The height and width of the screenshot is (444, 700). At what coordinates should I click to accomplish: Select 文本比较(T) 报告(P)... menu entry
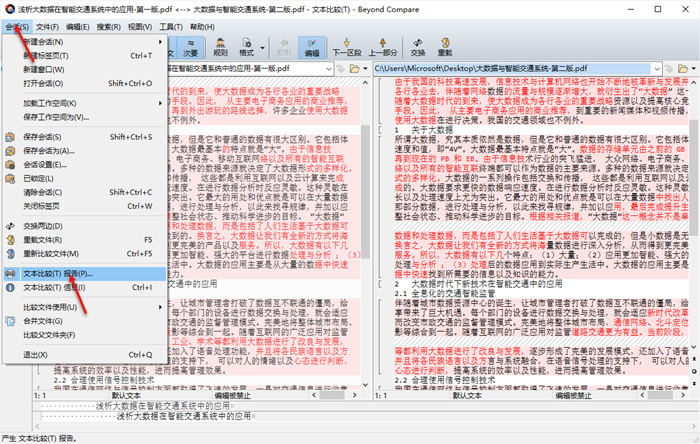click(85, 274)
